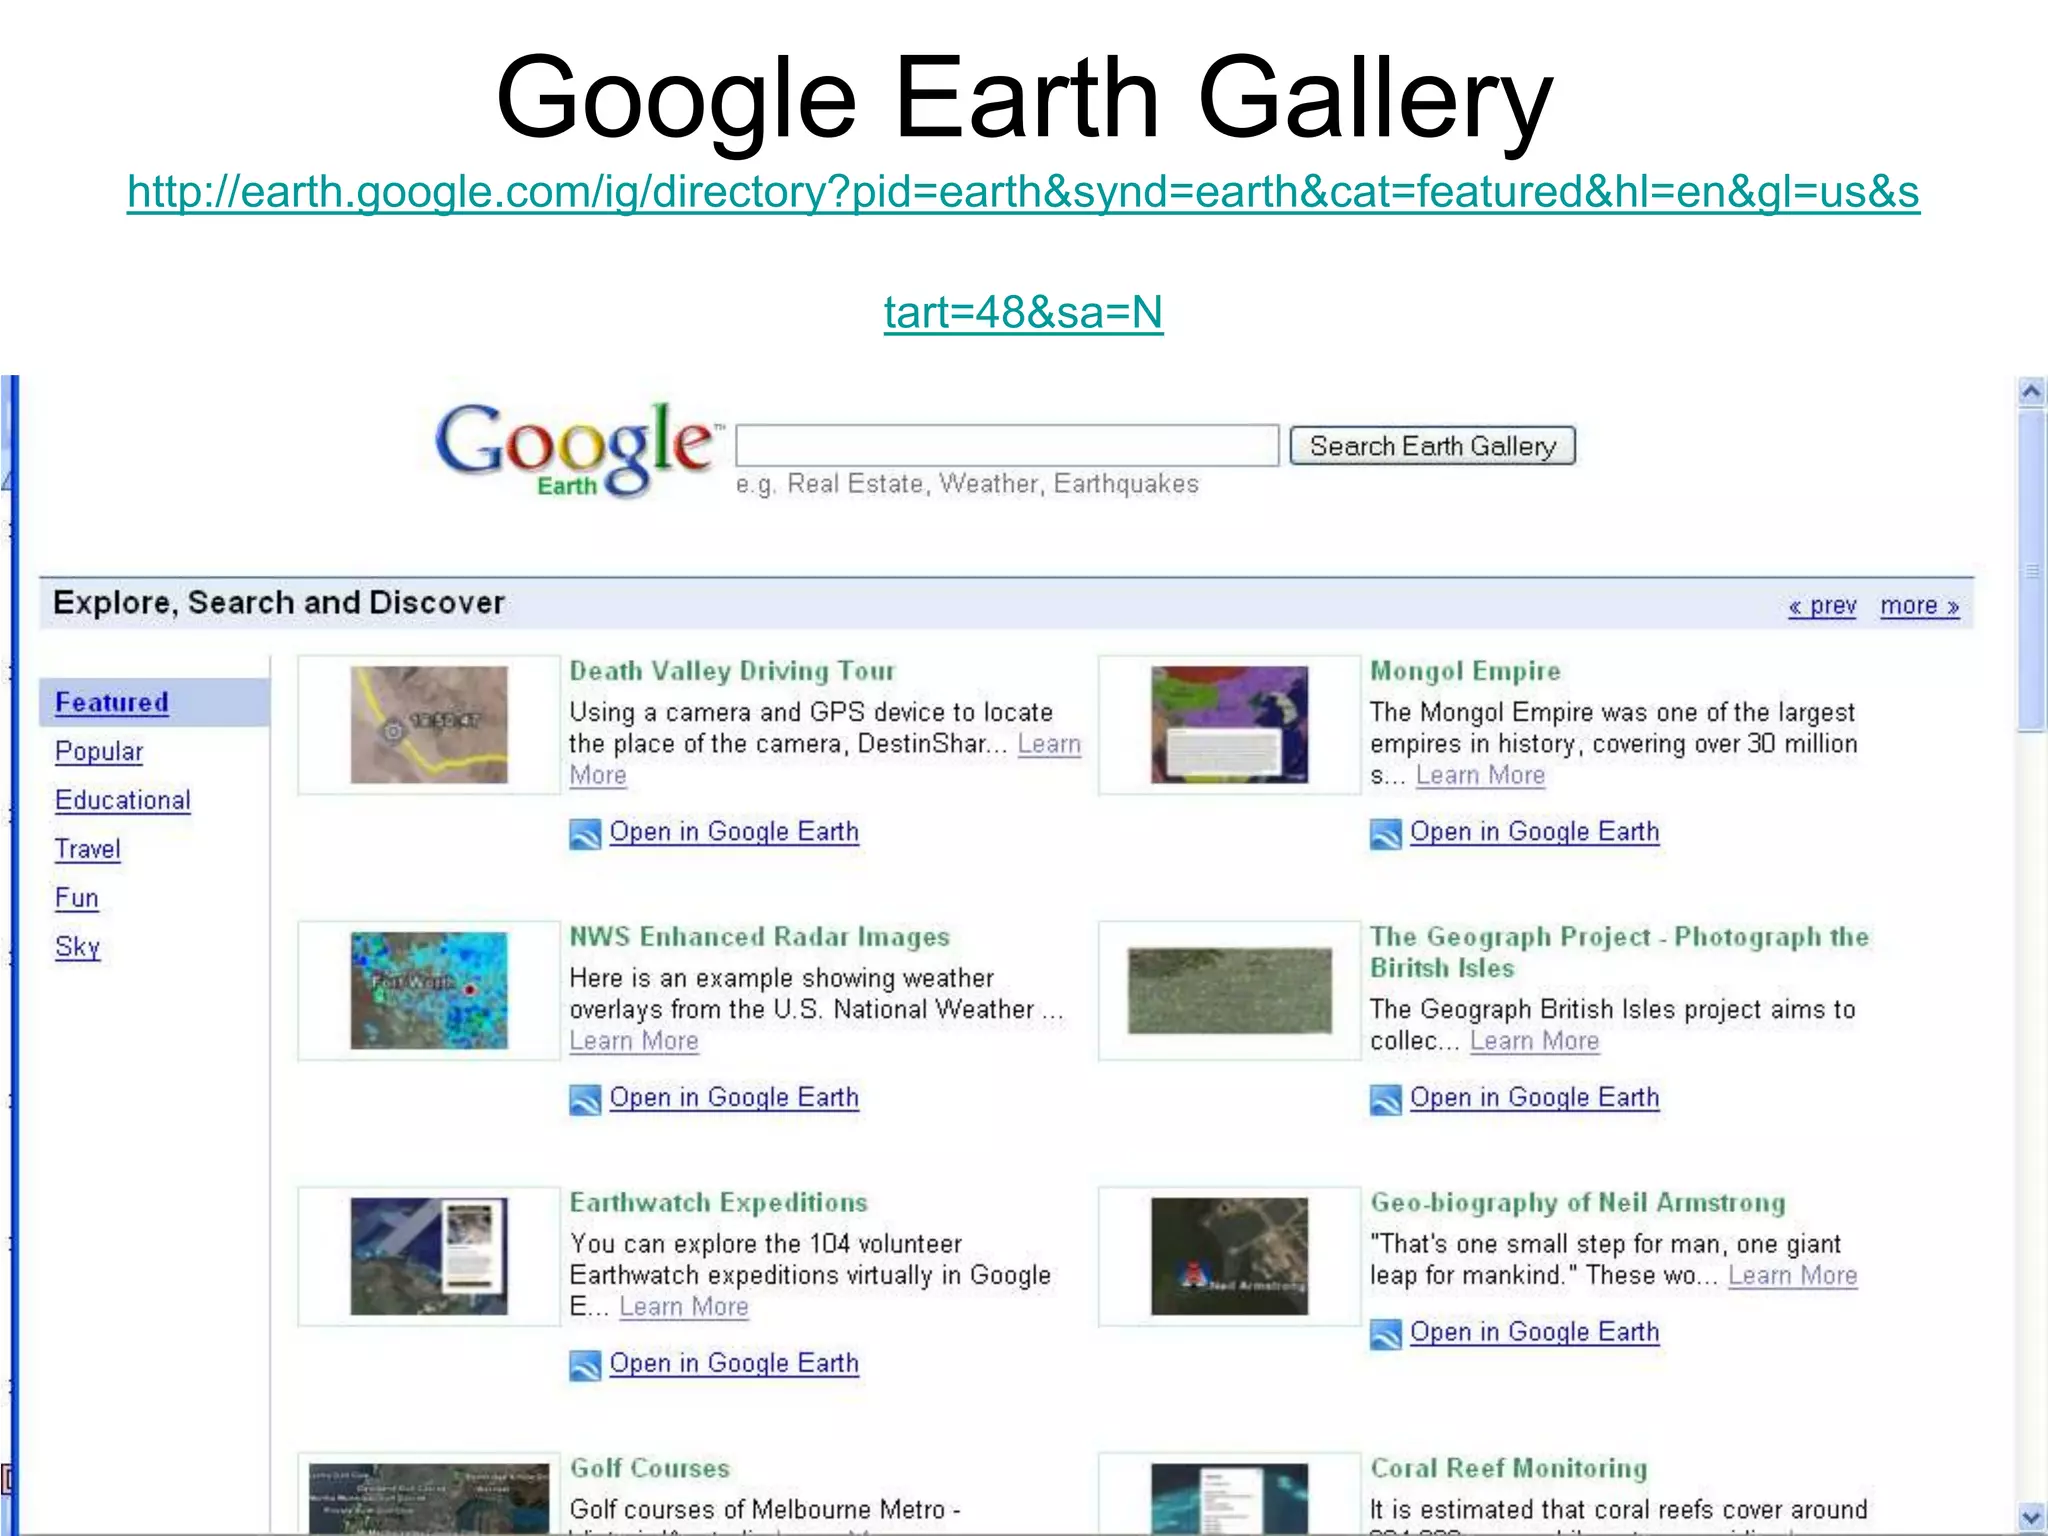Click the gallery search text field
Viewport: 2048px width, 1536px height.
tap(1007, 445)
